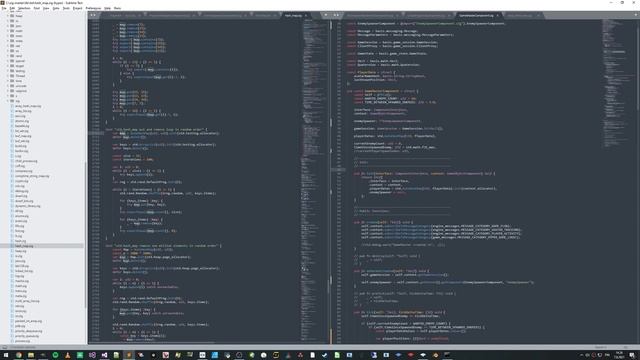Open right pane tab list dropdown

point(636,15)
